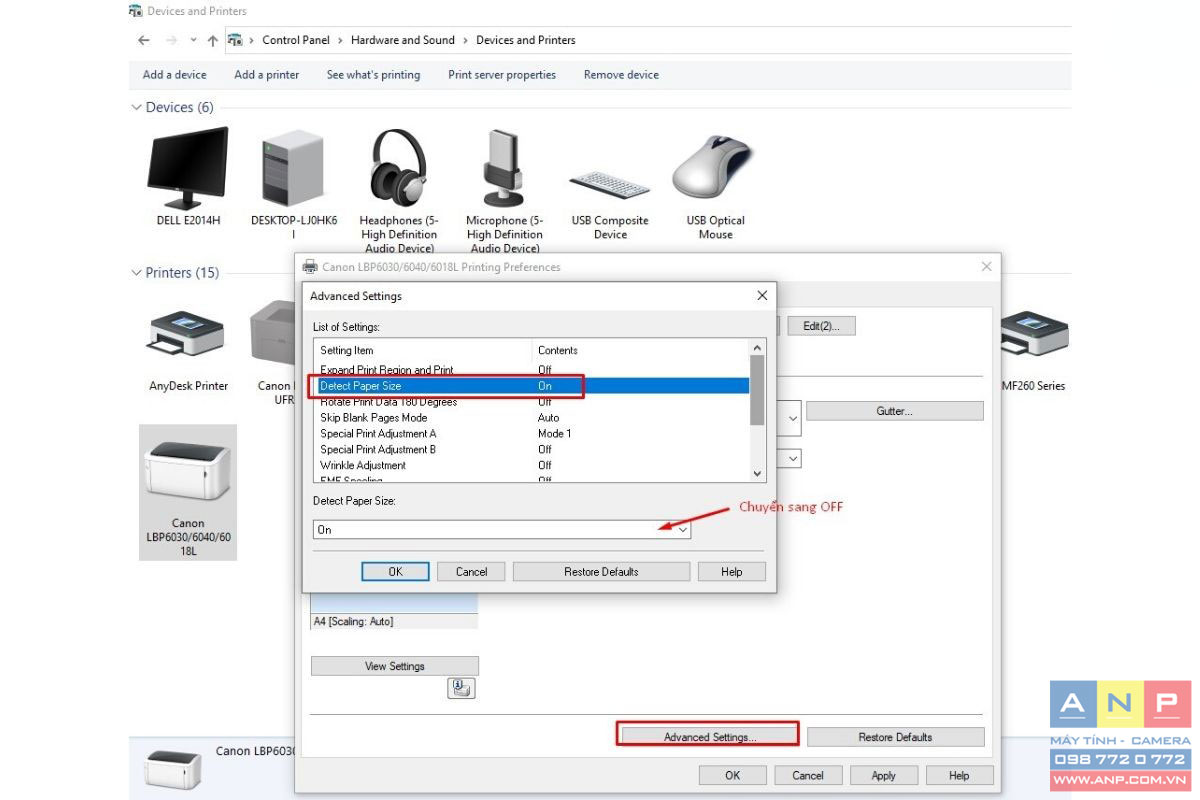Click Restore Defaults in Advanced Settings dialog
The height and width of the screenshot is (800, 1200).
tap(601, 572)
